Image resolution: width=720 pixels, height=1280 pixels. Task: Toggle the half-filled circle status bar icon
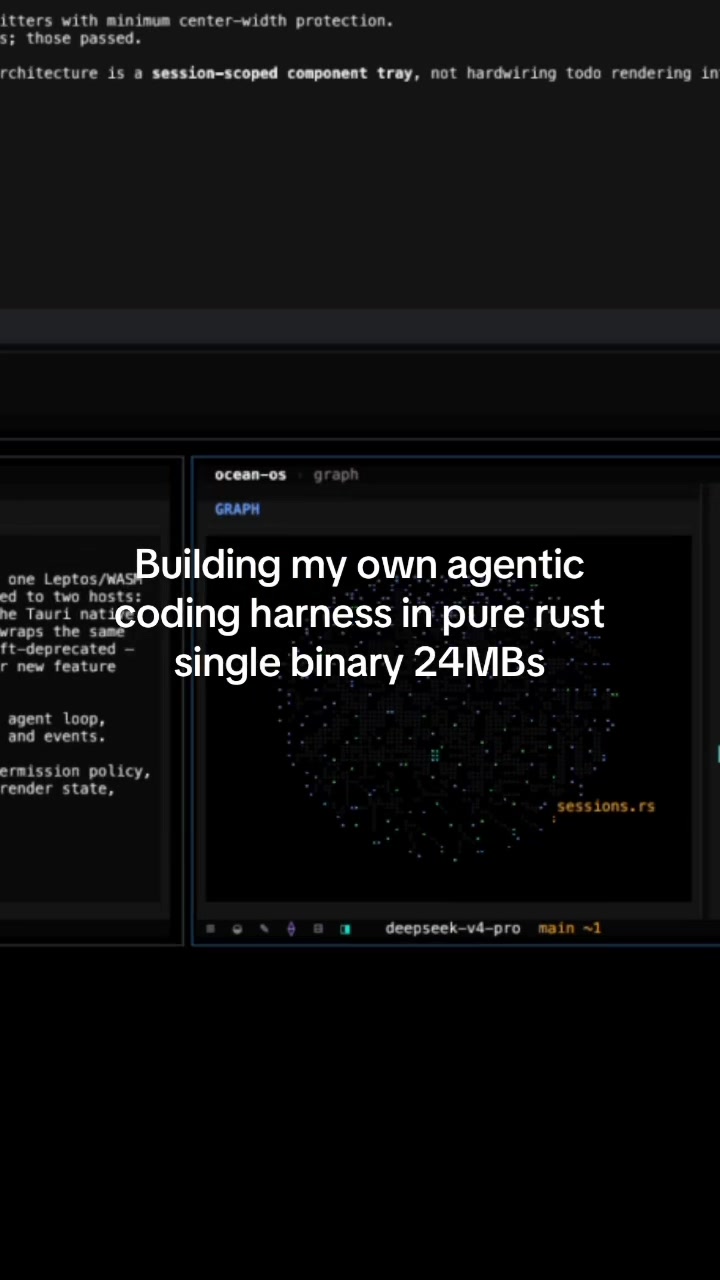[237, 928]
